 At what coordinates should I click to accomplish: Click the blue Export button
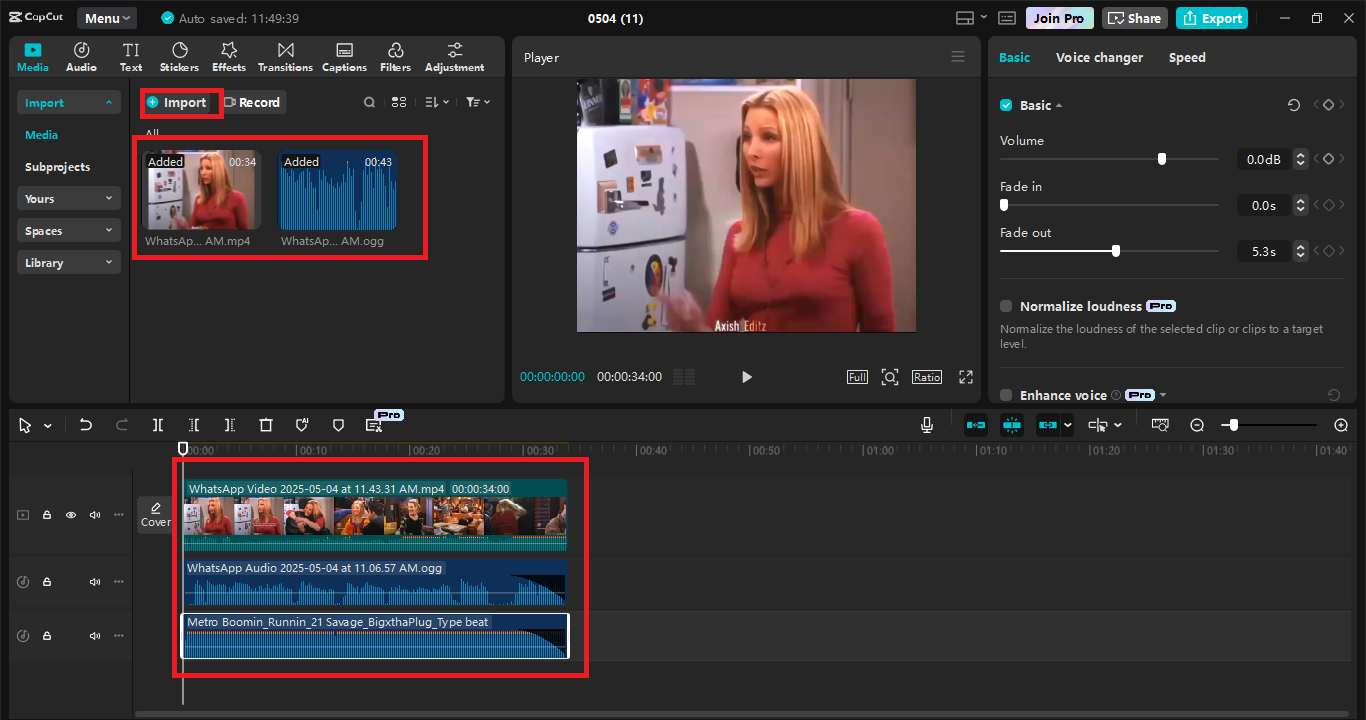[1212, 18]
